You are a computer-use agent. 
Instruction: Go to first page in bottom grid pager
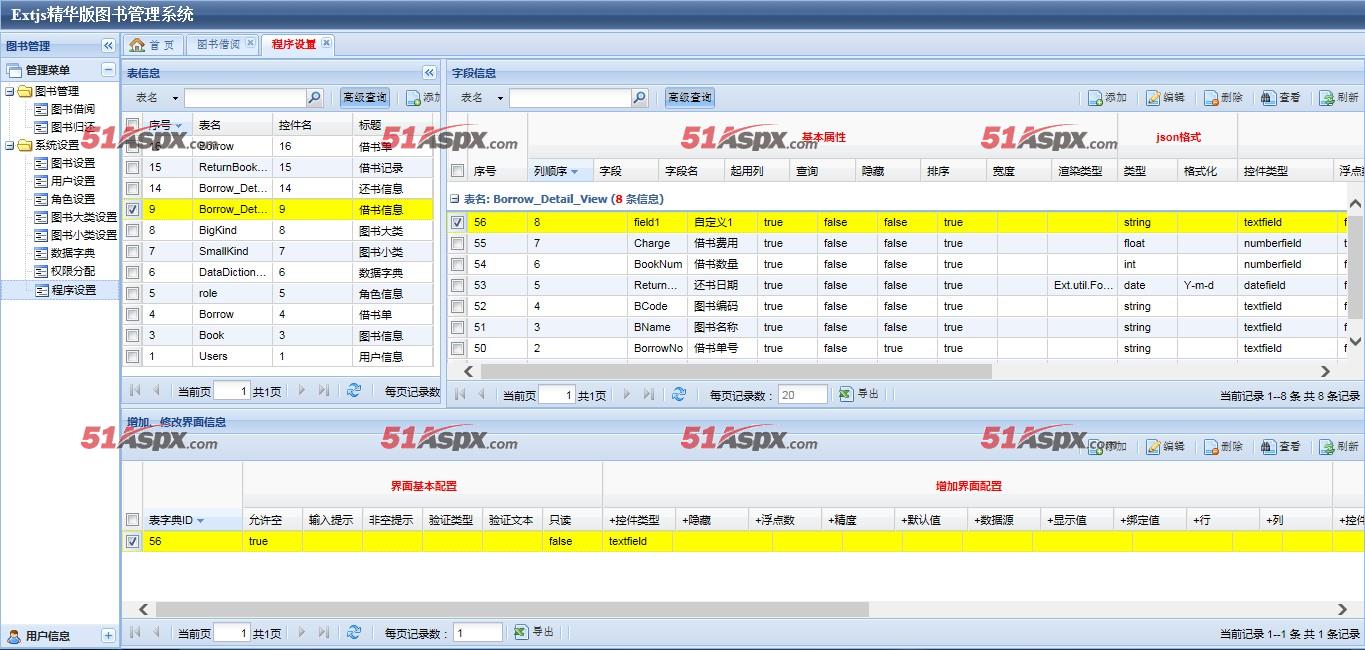pos(135,632)
